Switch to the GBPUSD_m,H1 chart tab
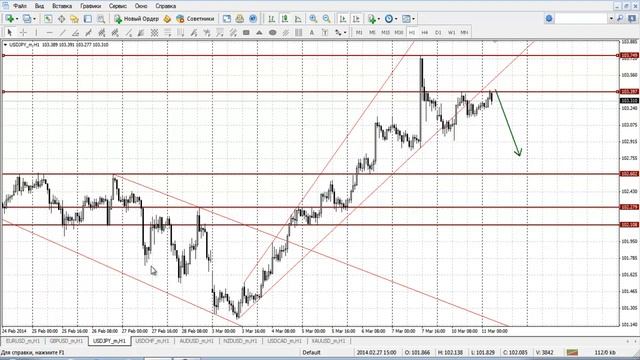Image resolution: width=640 pixels, height=360 pixels. click(66, 341)
